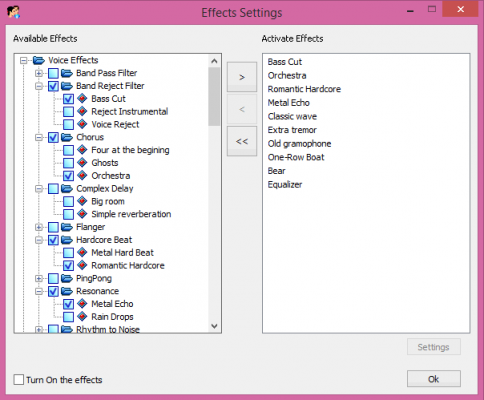The width and height of the screenshot is (484, 400).
Task: Click the Bass Cut effect diamond icon
Action: (82, 99)
